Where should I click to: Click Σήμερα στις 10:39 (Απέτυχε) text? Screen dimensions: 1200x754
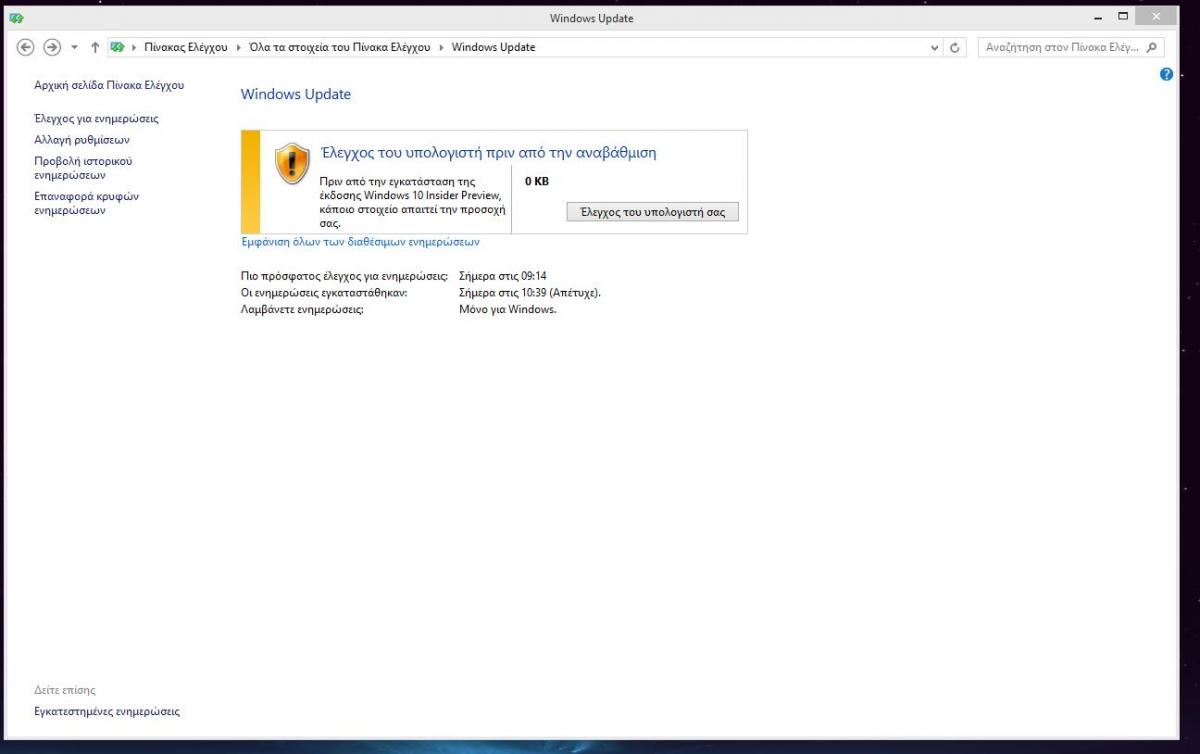point(530,293)
